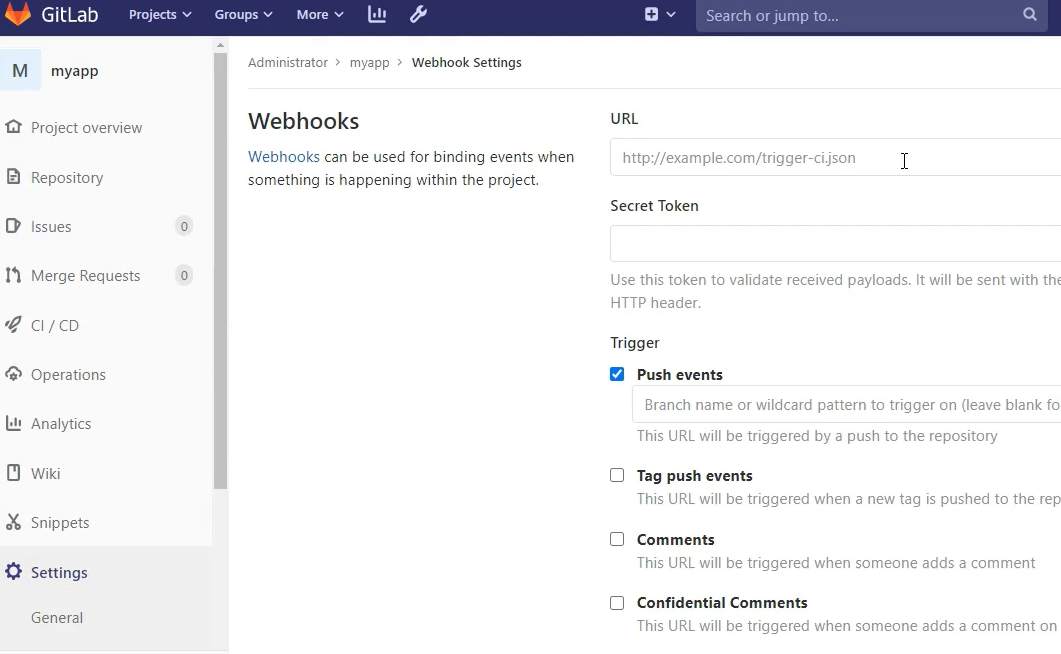Viewport: 1061px width, 654px height.
Task: Enable the Tag push events checkbox
Action: pos(617,475)
